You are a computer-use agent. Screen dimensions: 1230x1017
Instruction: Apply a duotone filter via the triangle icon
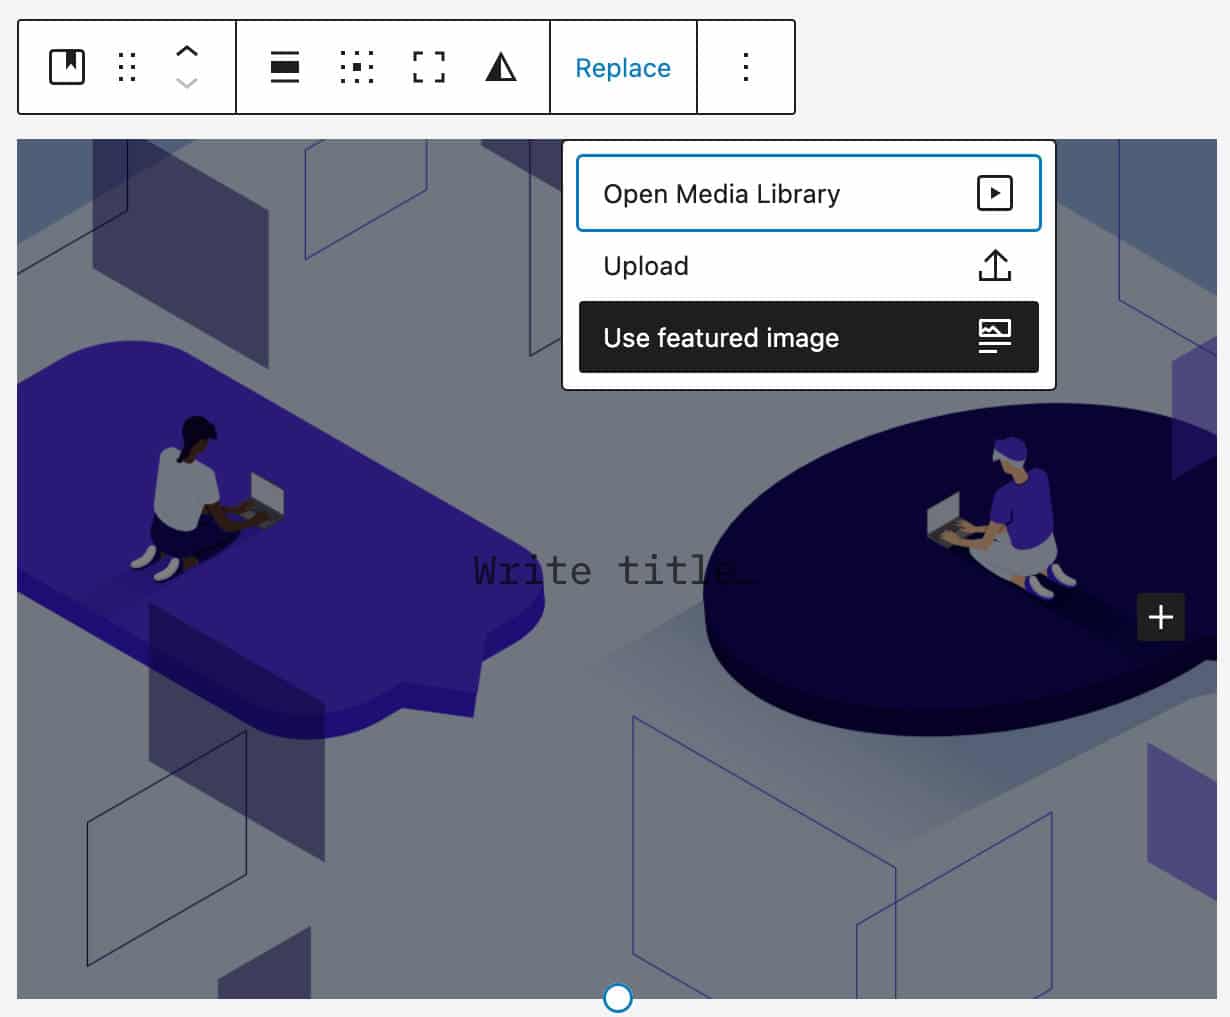pyautogui.click(x=500, y=67)
